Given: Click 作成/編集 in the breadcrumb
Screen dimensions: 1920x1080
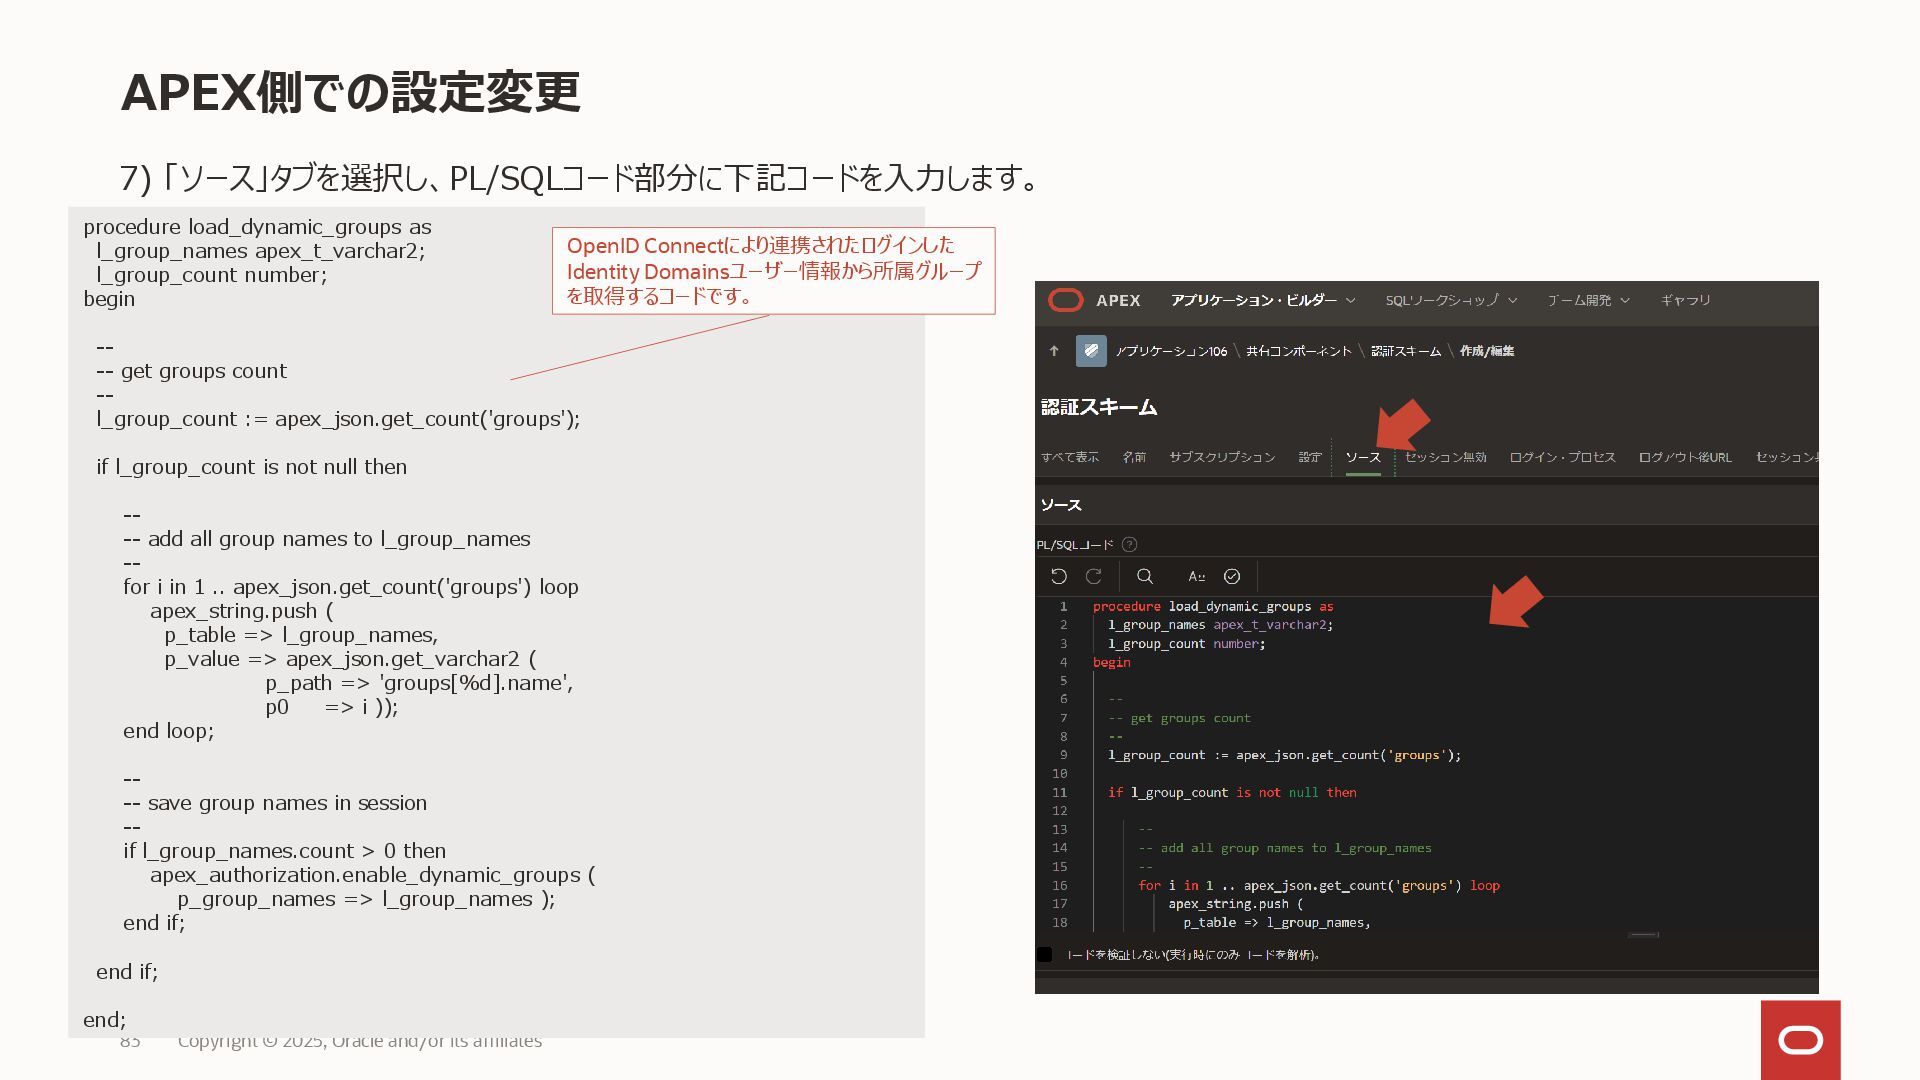Looking at the screenshot, I should 1486,351.
